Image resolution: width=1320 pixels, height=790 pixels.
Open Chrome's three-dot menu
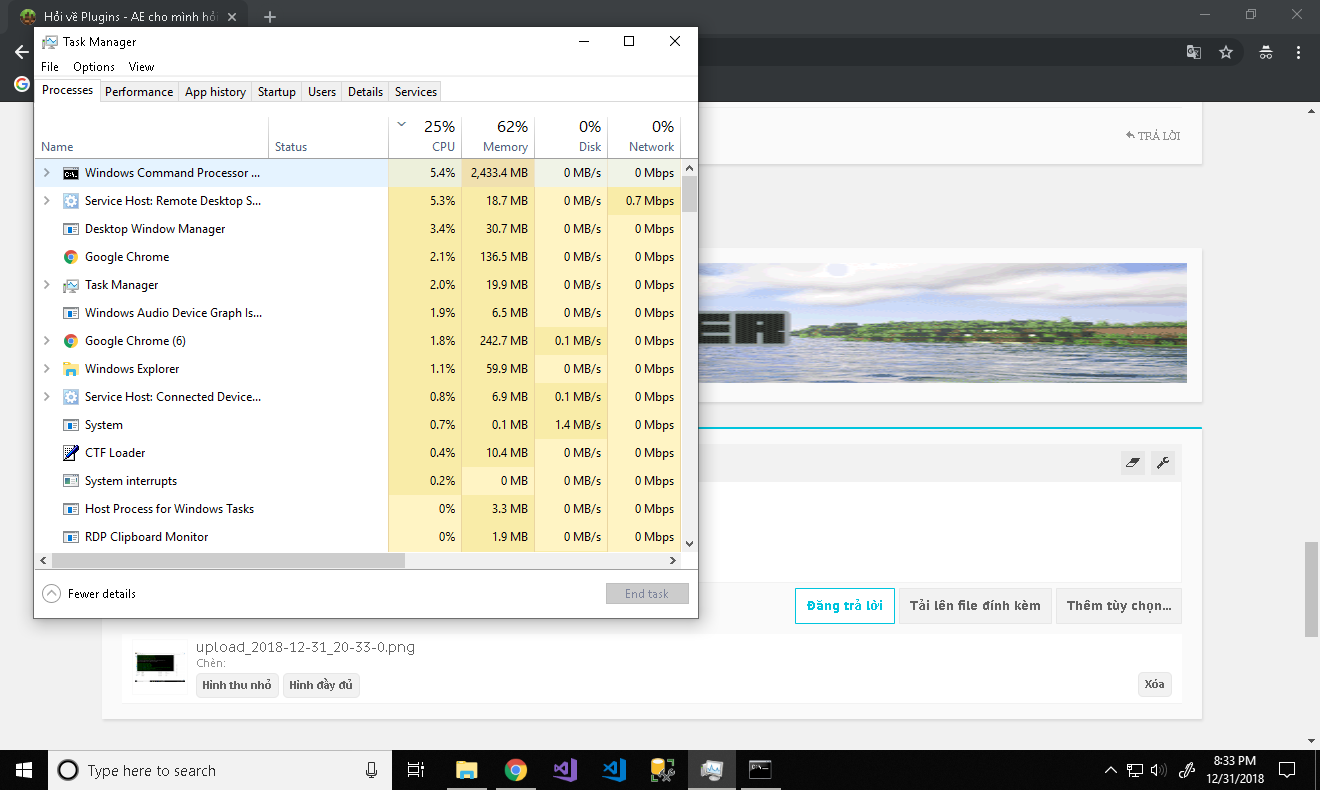click(x=1298, y=52)
